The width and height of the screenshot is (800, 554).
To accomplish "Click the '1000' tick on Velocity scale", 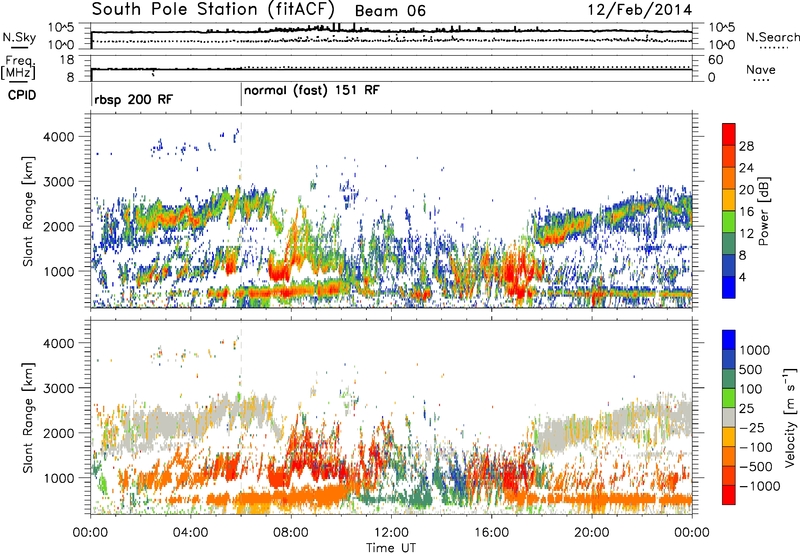I will (x=755, y=350).
